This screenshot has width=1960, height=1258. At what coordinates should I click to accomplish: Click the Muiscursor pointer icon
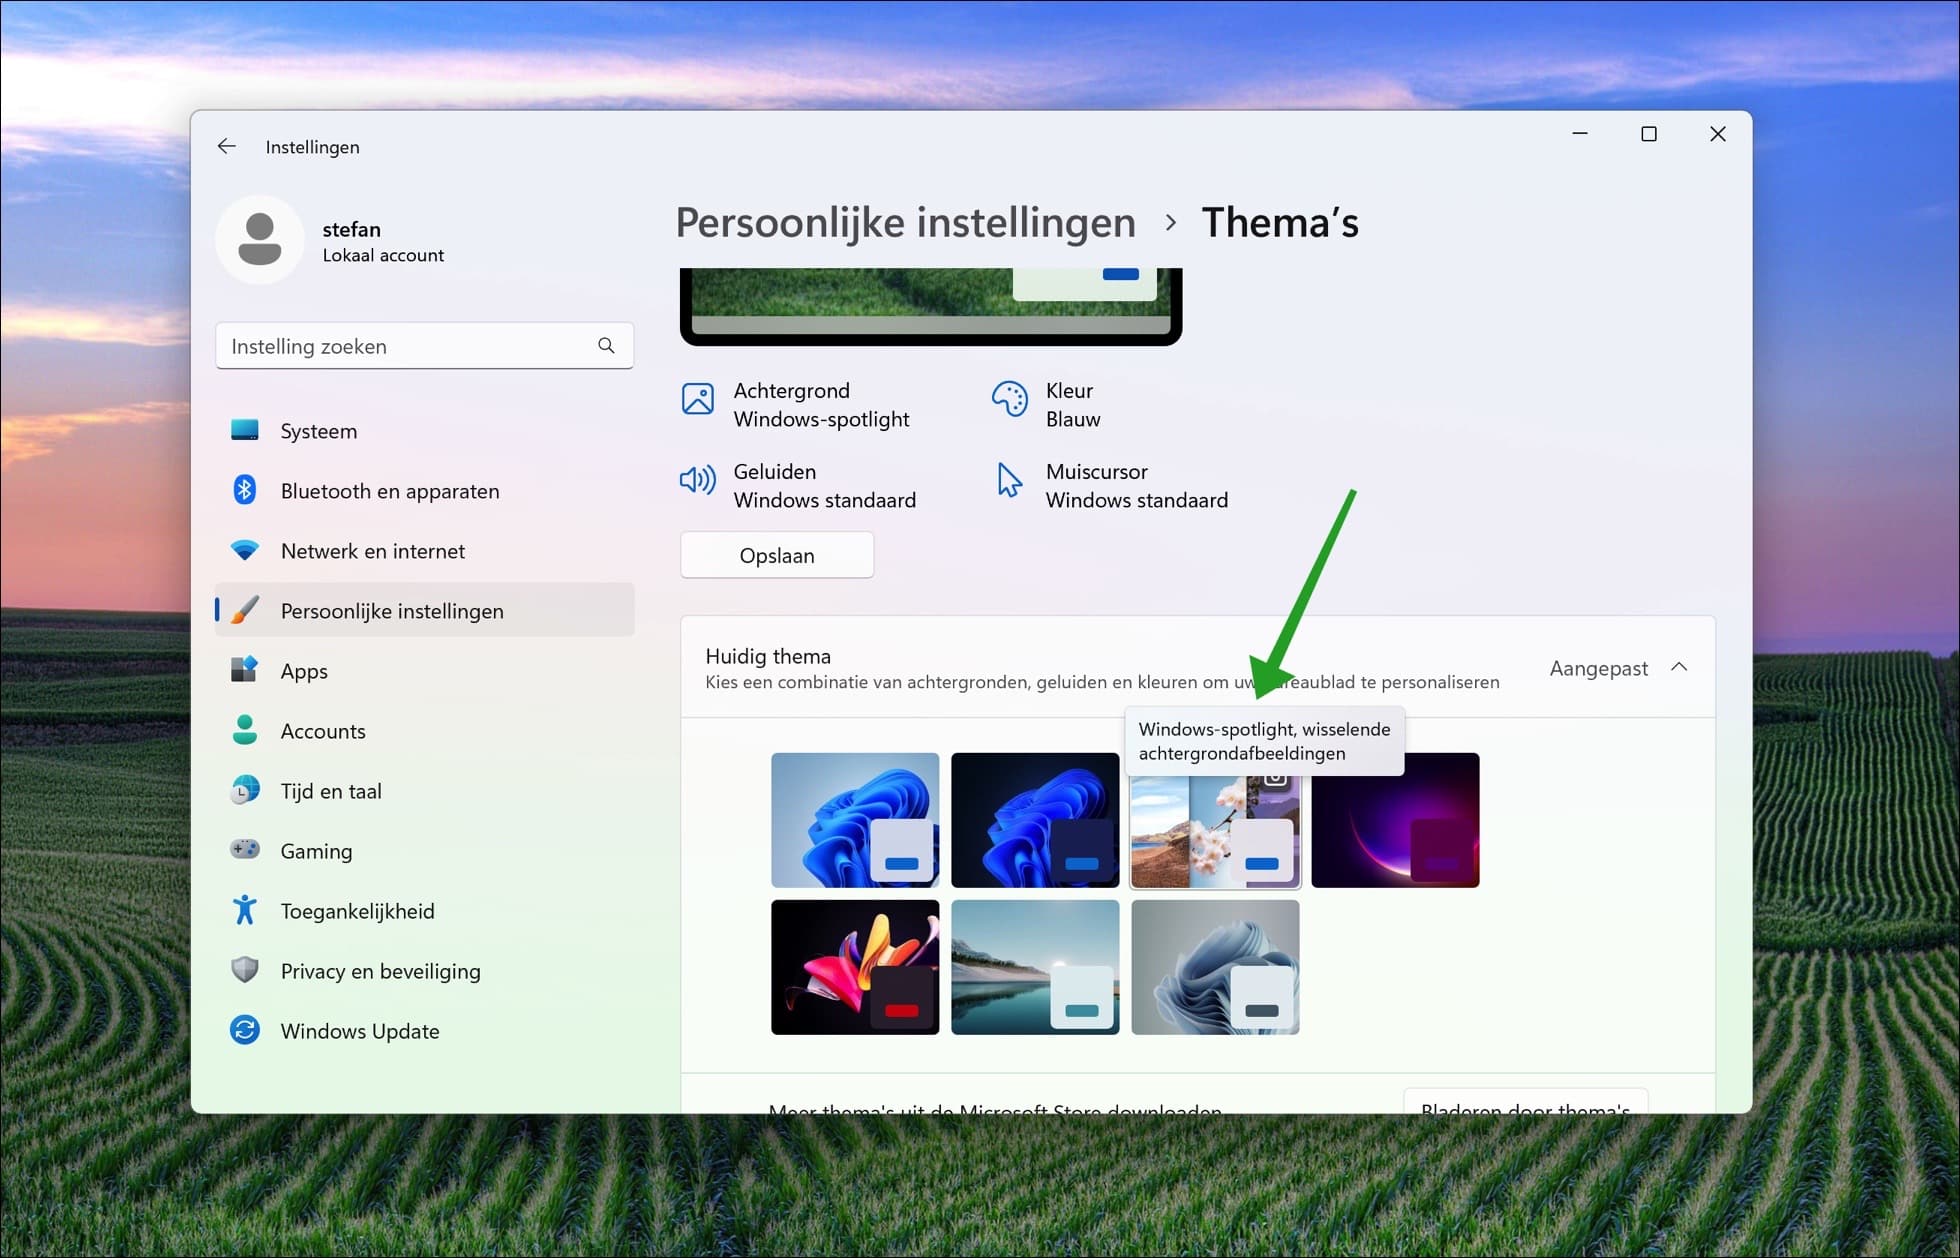point(1009,481)
